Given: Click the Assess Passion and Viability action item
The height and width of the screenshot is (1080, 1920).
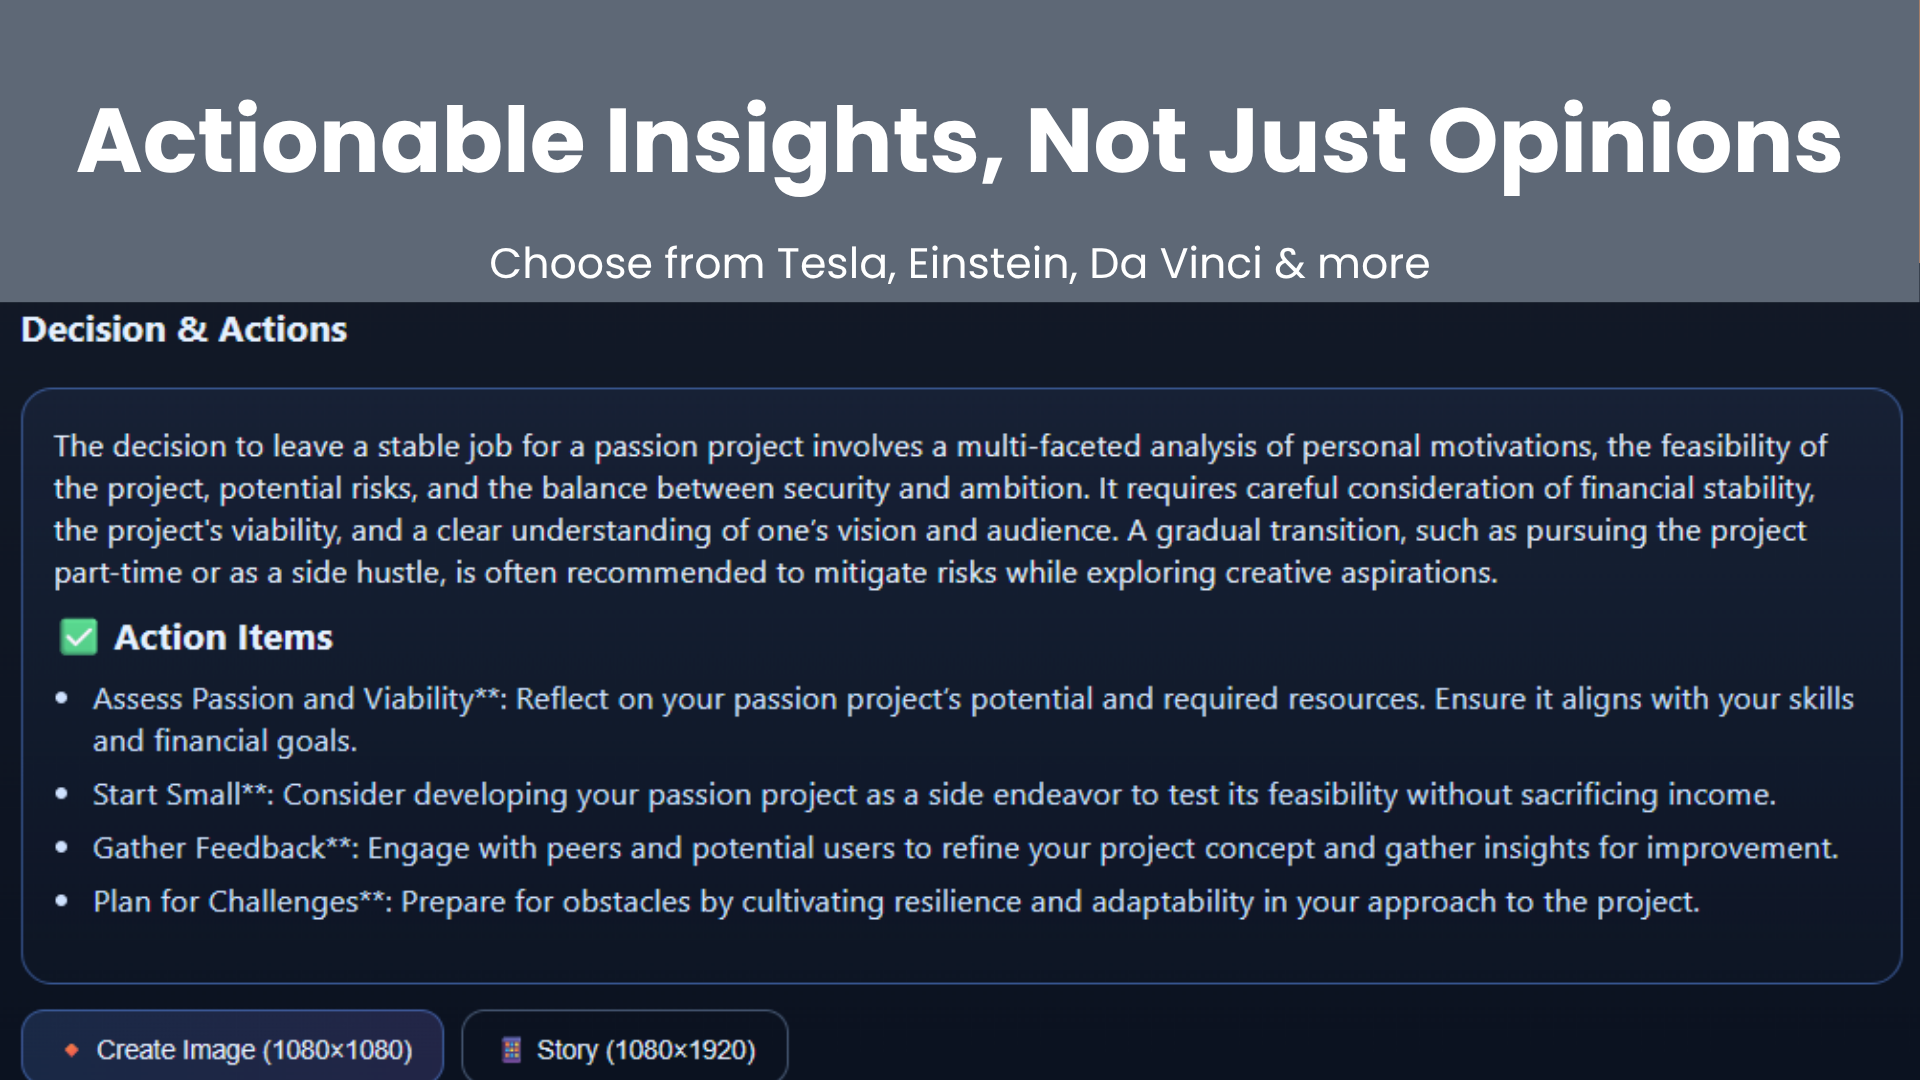Looking at the screenshot, I should click(x=973, y=720).
